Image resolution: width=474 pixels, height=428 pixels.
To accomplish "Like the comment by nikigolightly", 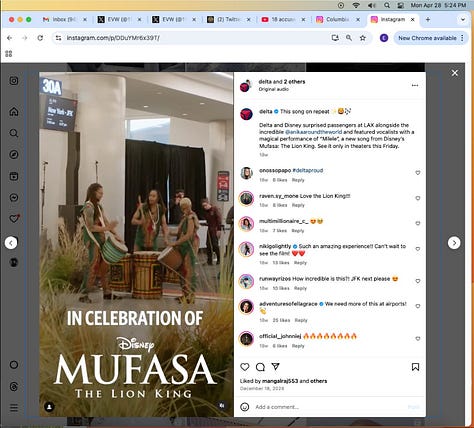I will coord(418,249).
